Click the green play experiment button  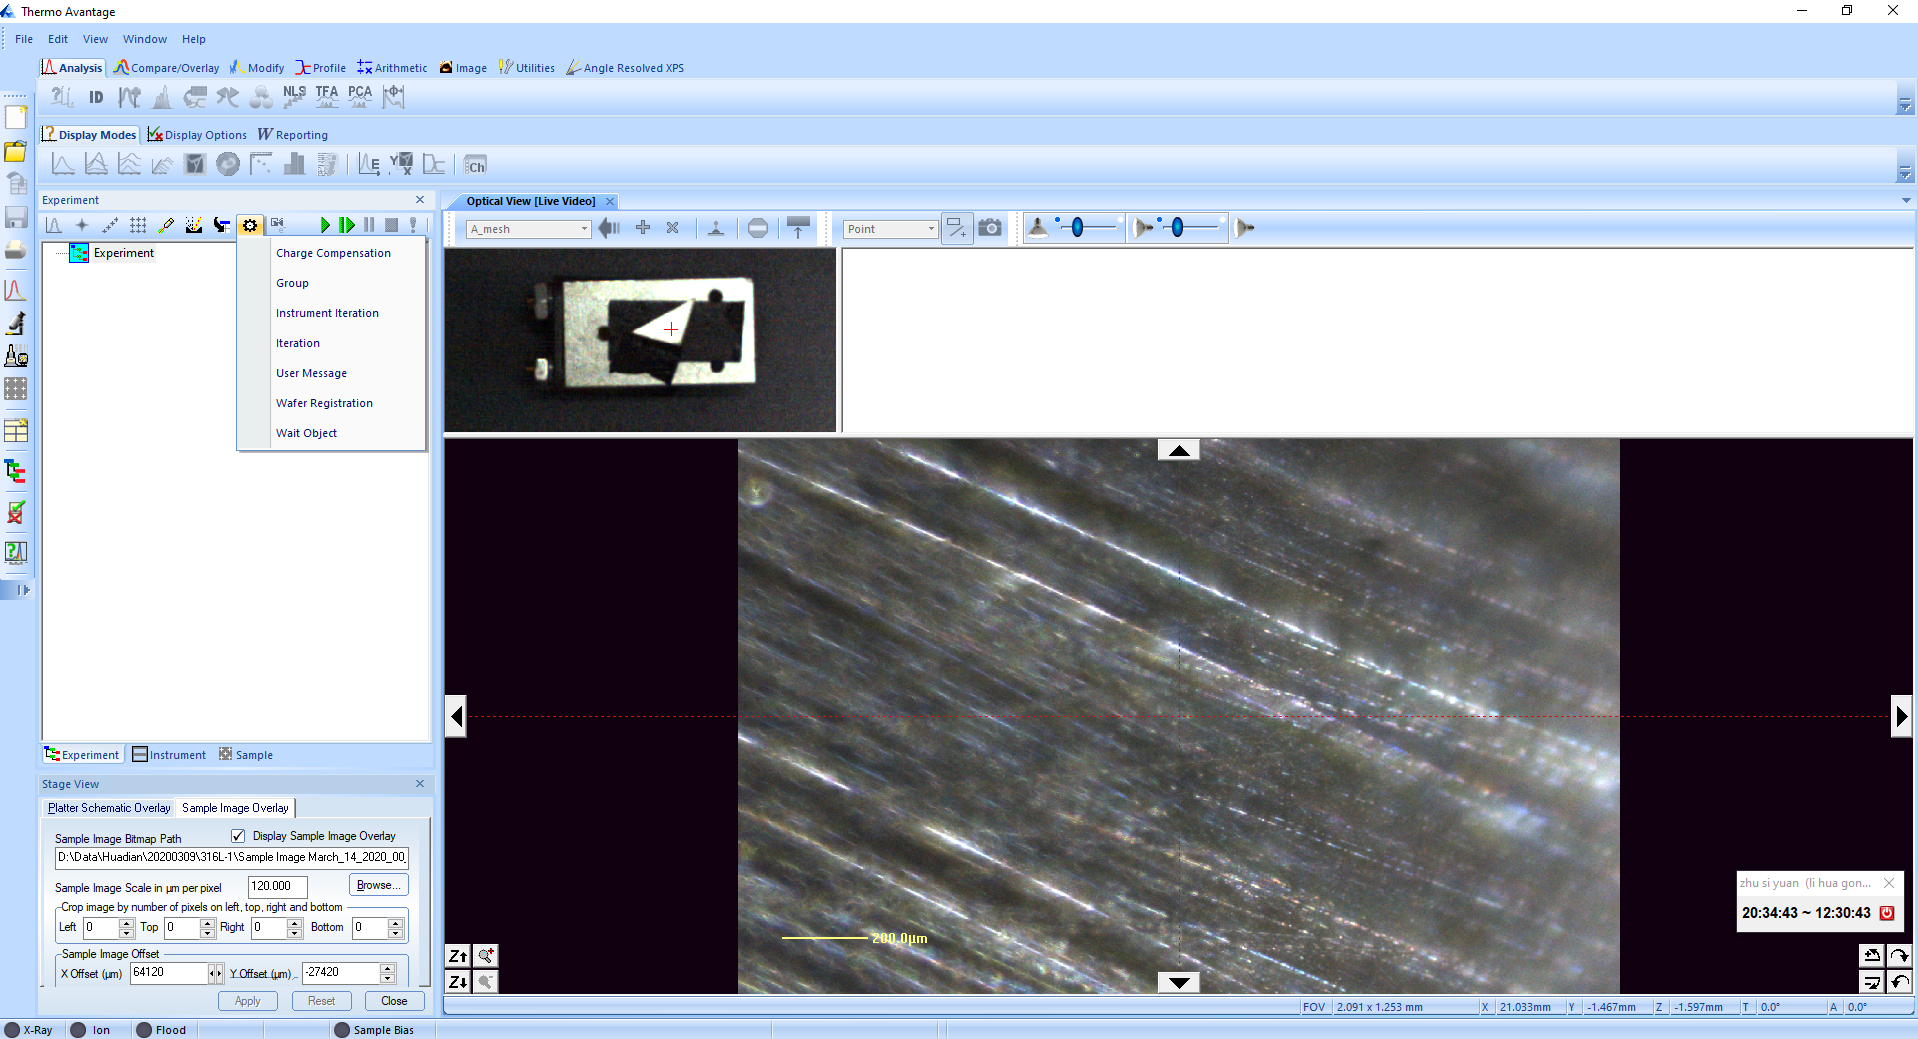[x=324, y=226]
